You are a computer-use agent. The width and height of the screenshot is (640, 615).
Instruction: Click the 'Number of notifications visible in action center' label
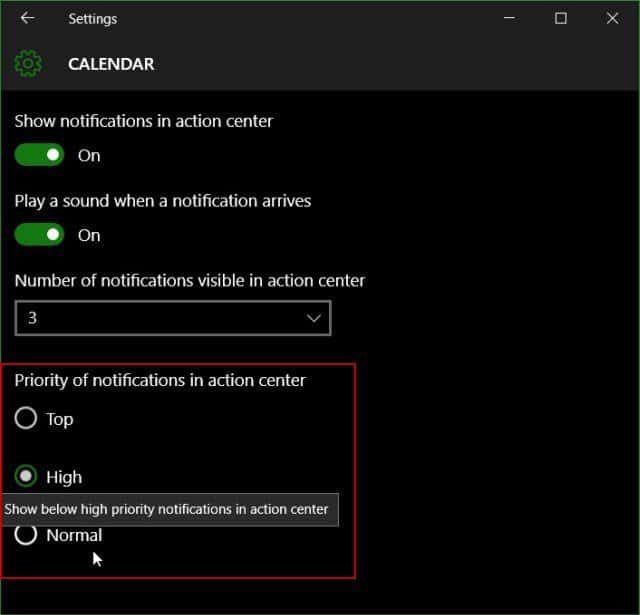click(190, 281)
